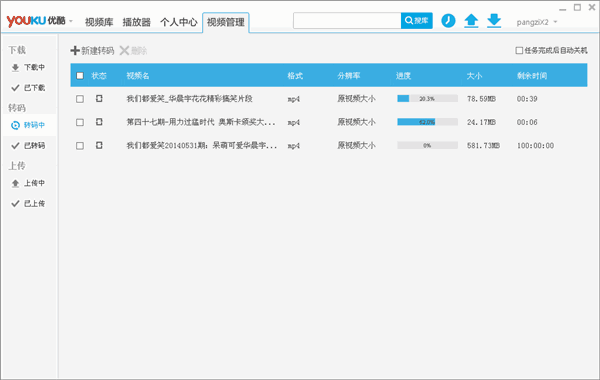Click the 状态 column header

coord(99,75)
